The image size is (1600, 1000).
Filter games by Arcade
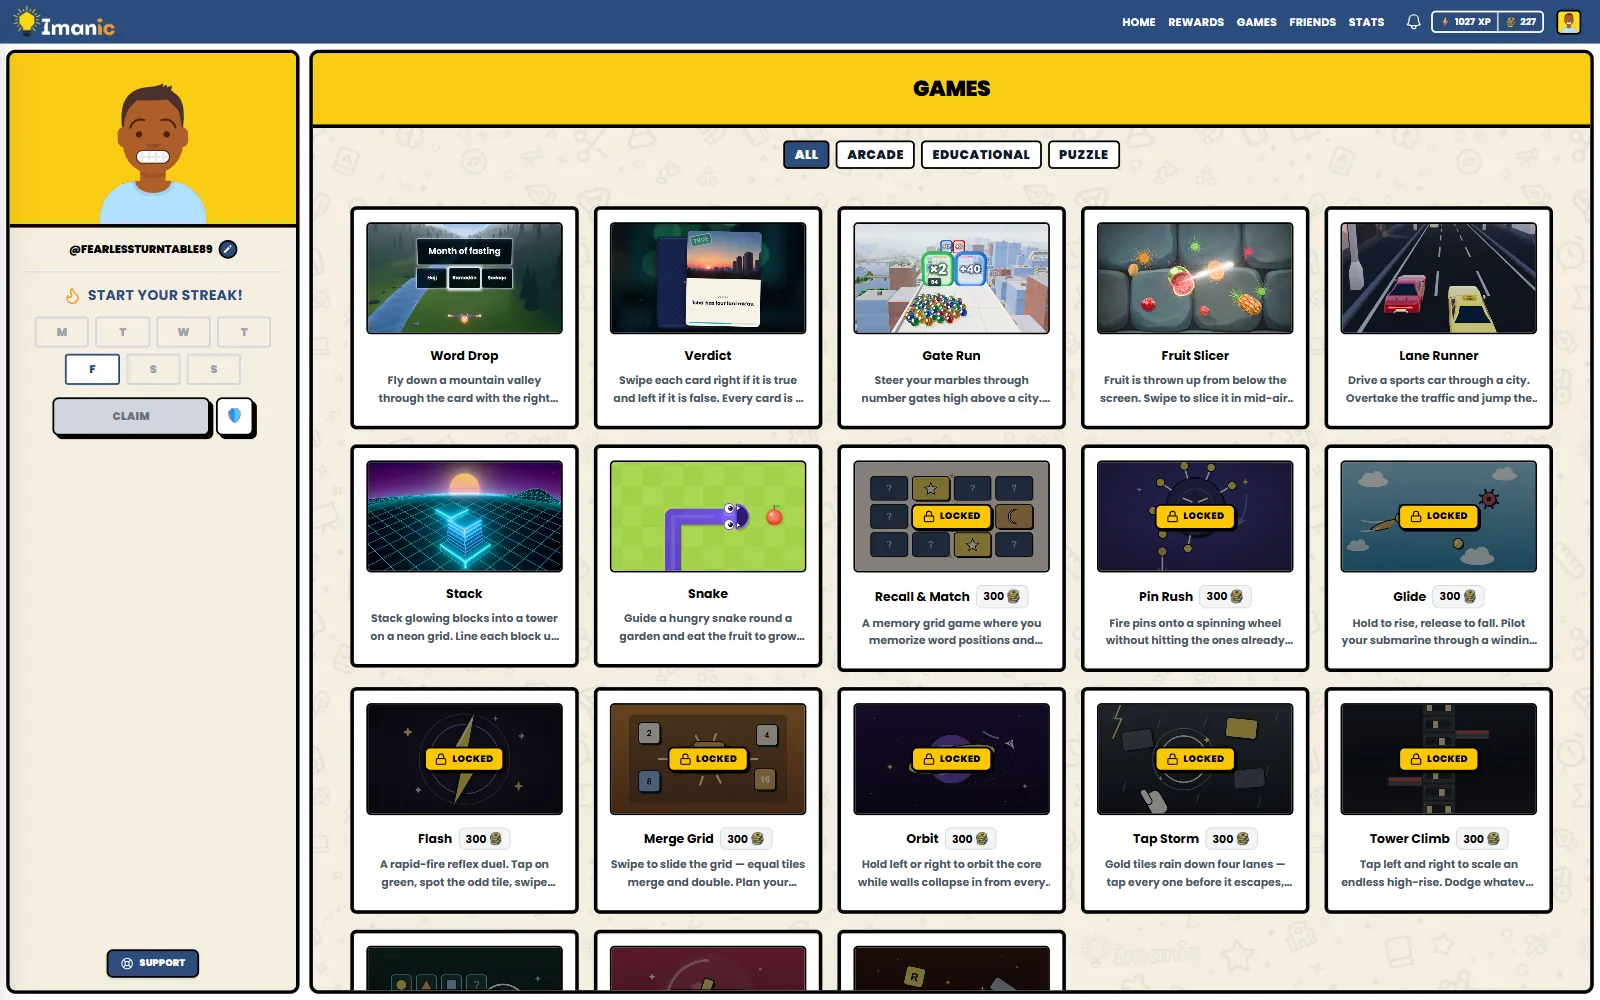coord(875,155)
